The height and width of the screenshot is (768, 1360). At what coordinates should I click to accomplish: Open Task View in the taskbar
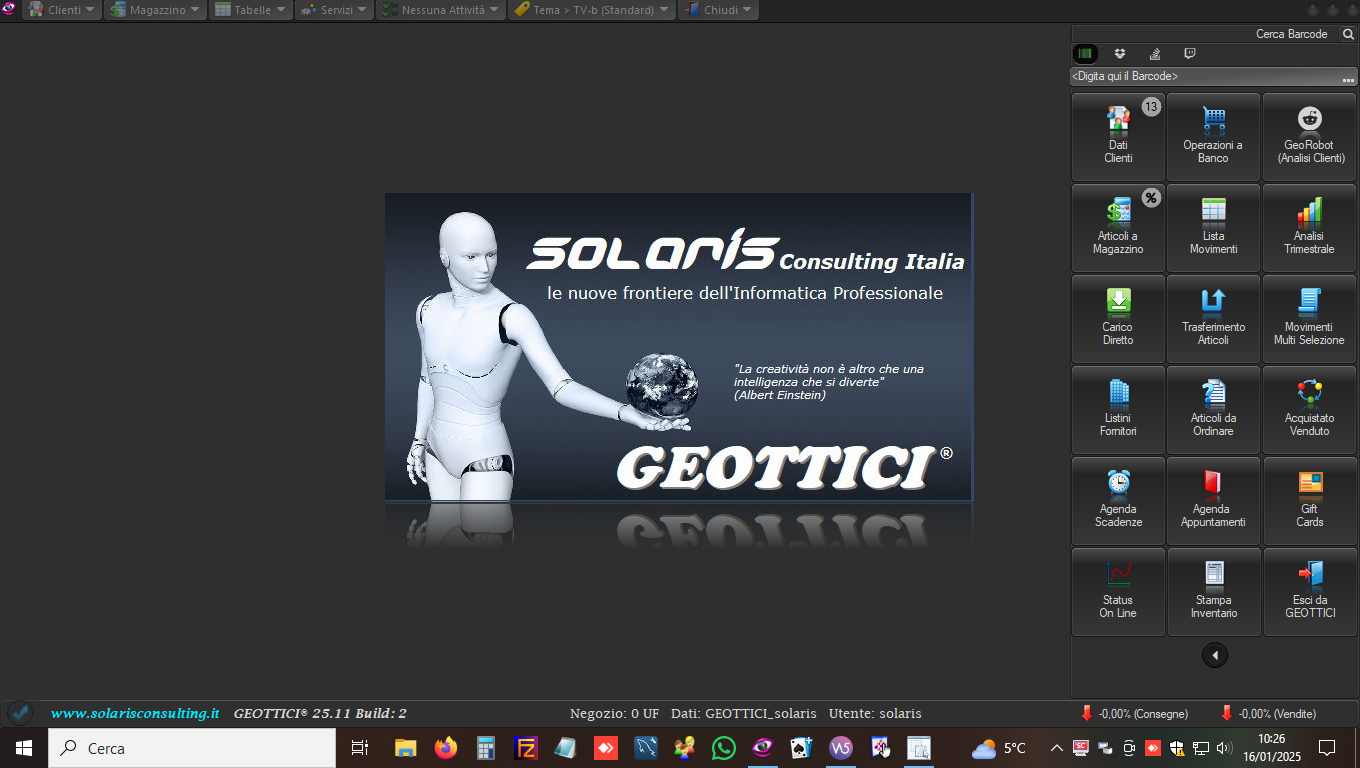click(360, 748)
